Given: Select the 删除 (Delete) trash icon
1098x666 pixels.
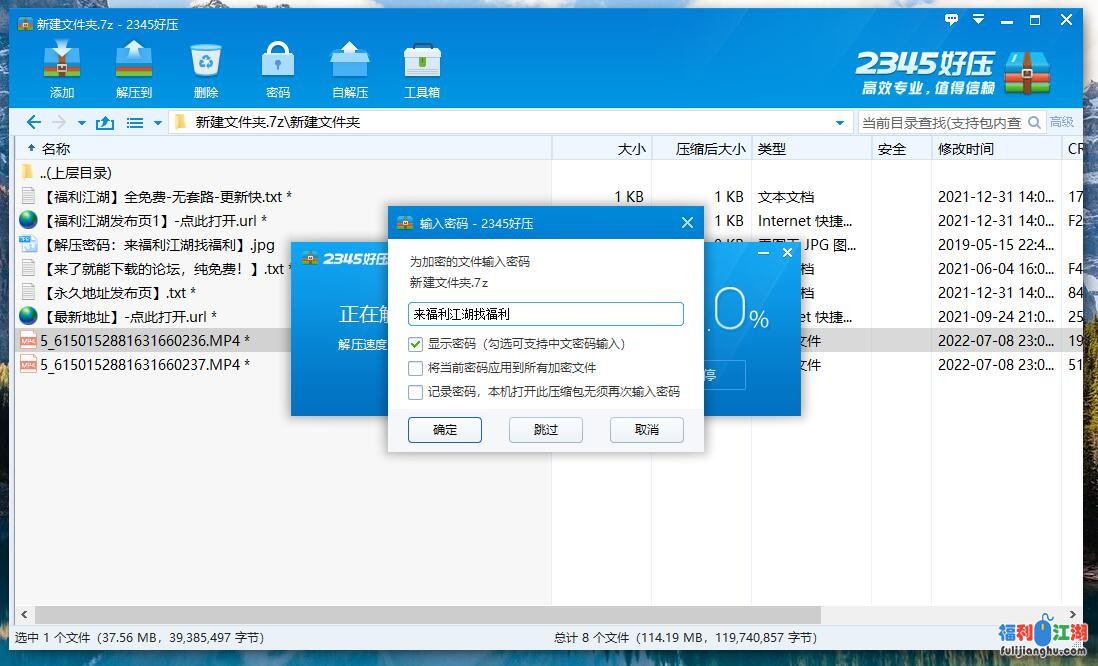Looking at the screenshot, I should pyautogui.click(x=204, y=68).
